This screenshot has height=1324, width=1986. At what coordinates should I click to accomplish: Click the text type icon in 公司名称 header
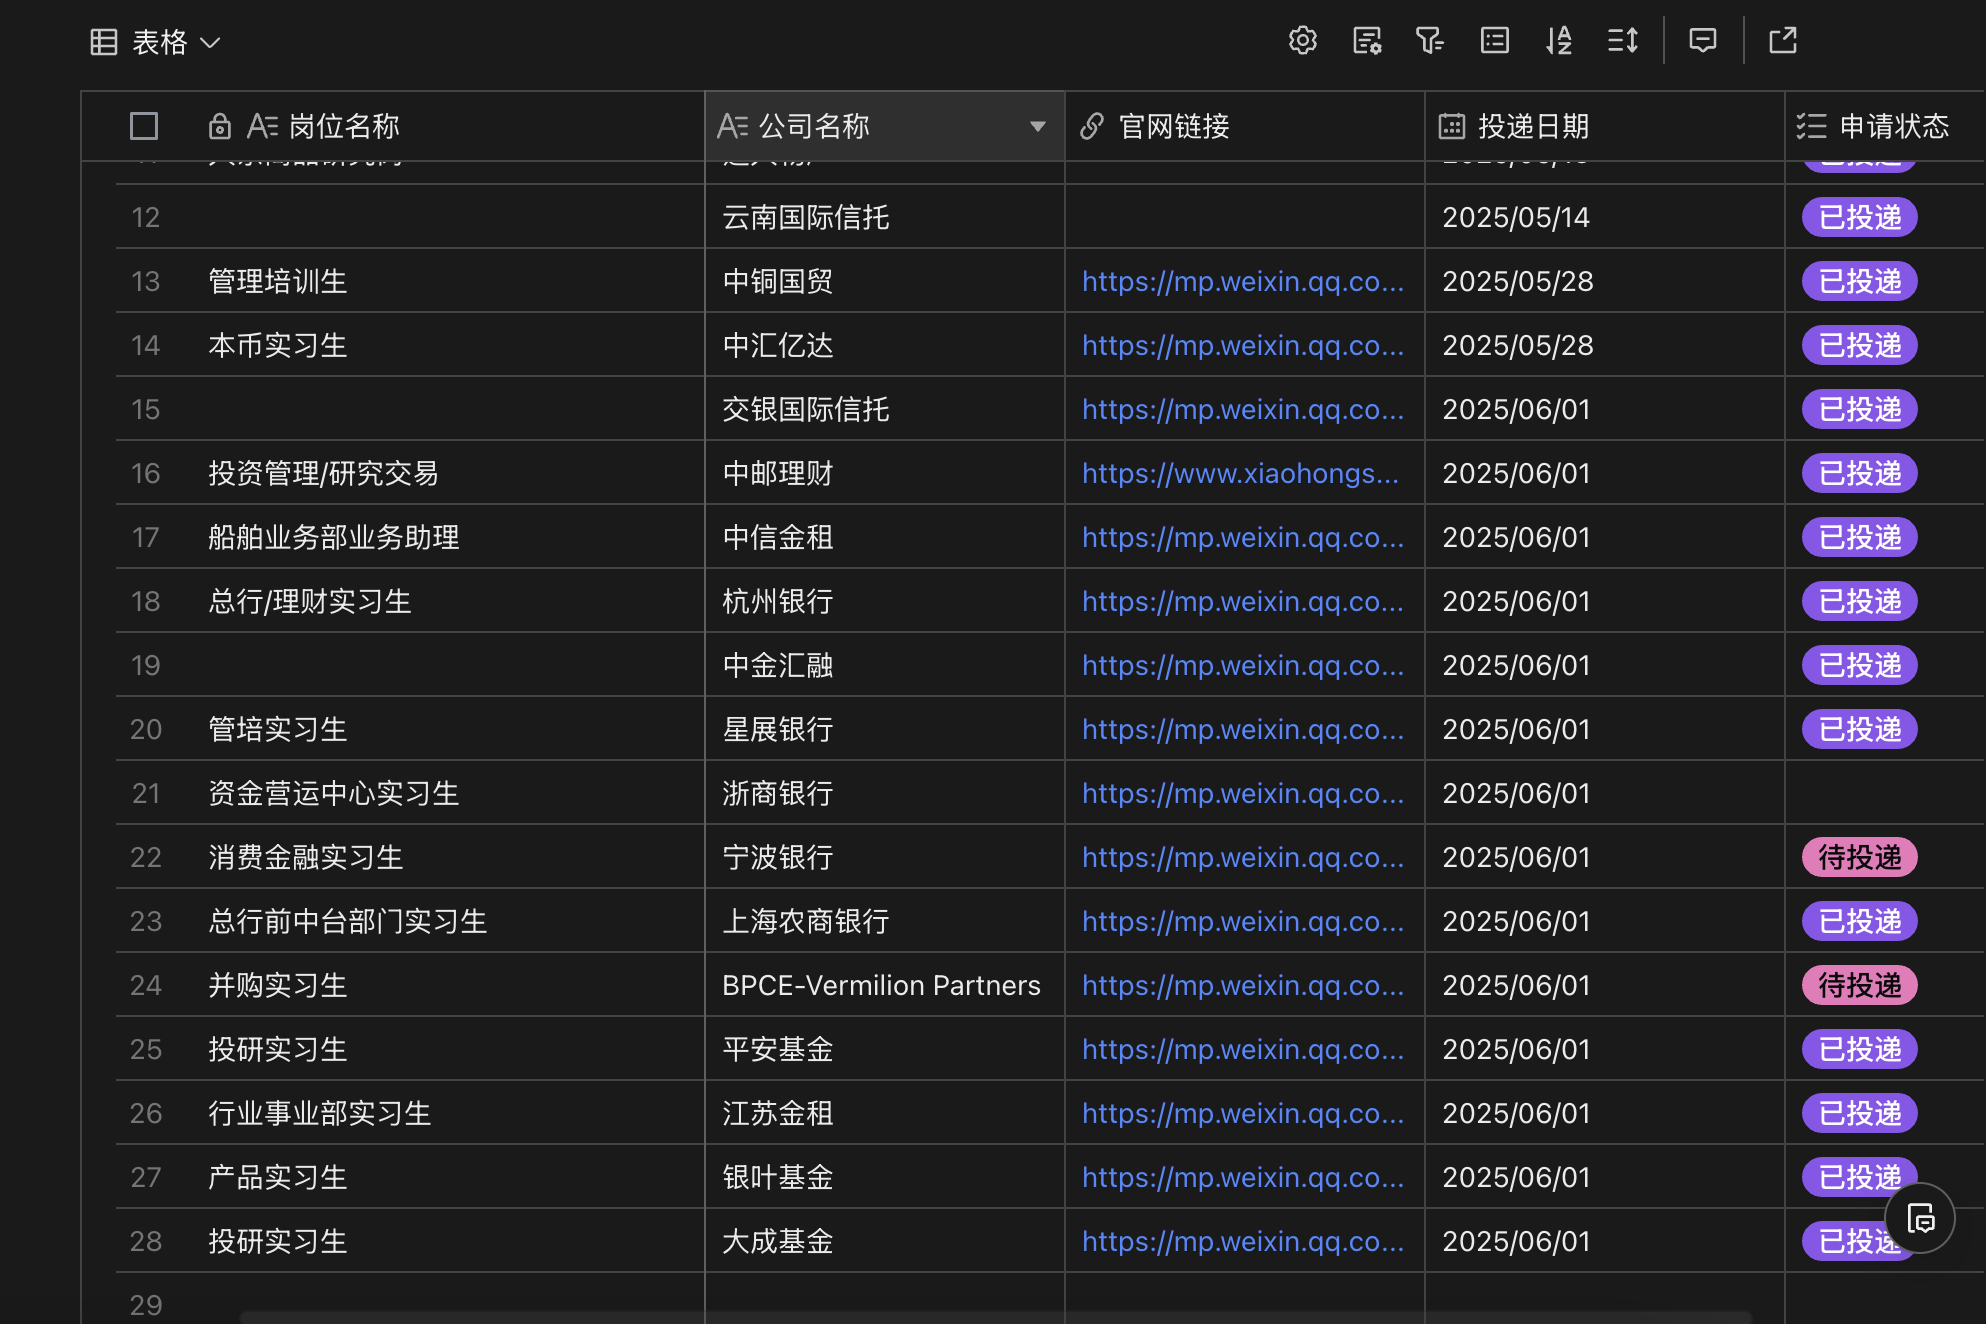click(x=733, y=126)
